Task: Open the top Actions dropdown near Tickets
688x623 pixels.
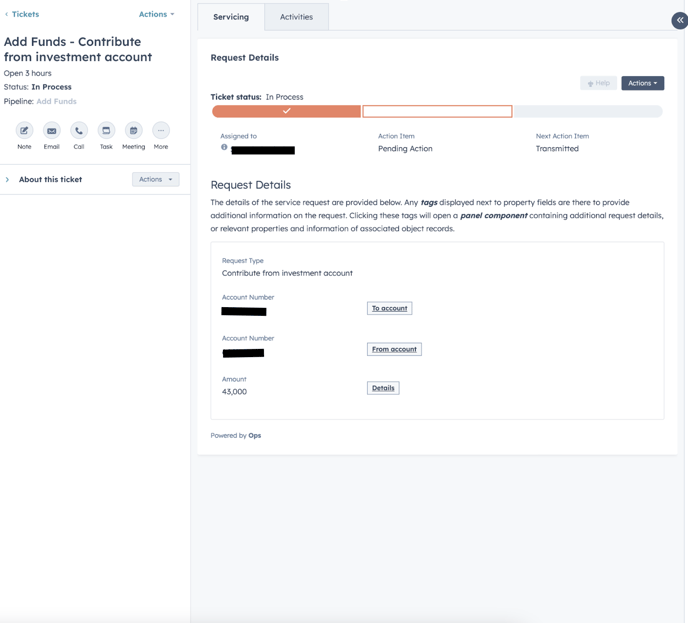Action: [156, 15]
